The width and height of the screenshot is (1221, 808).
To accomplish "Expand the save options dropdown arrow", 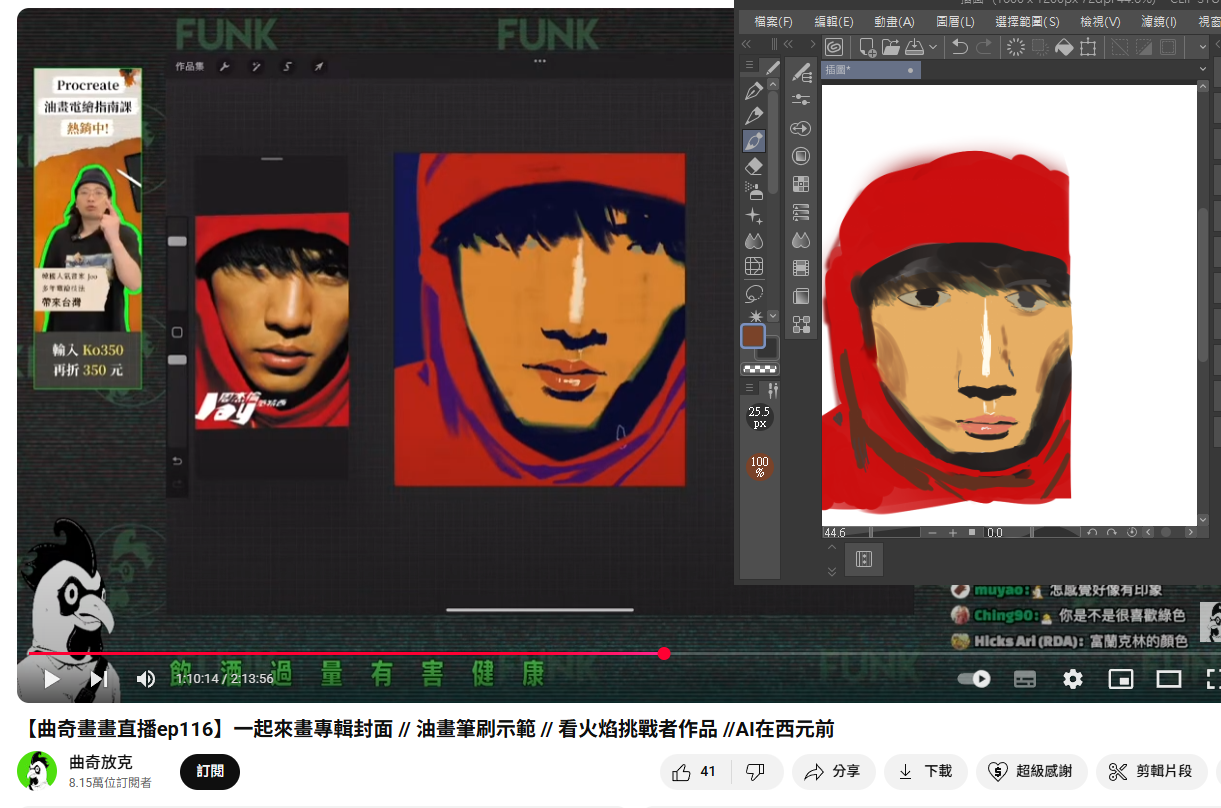I will pyautogui.click(x=933, y=47).
